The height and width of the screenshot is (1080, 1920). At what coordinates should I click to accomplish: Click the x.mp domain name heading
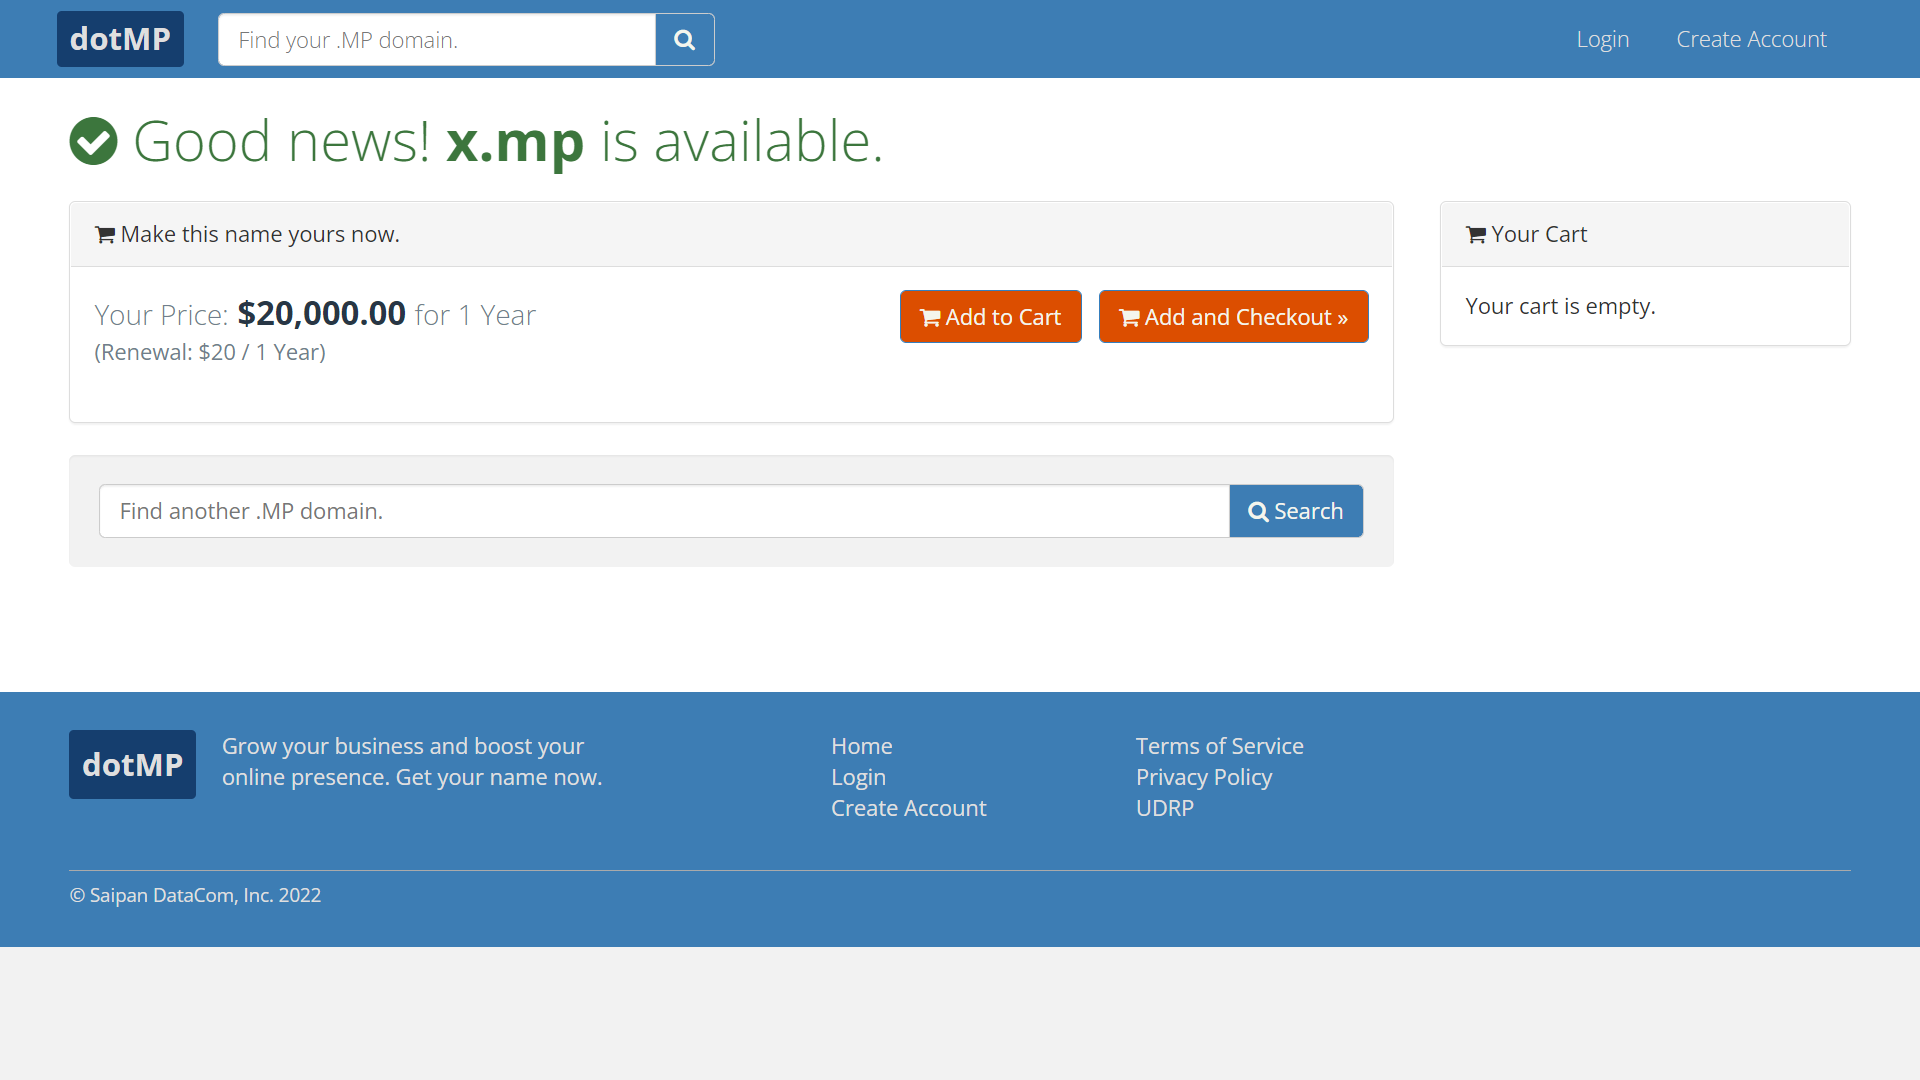pos(514,141)
